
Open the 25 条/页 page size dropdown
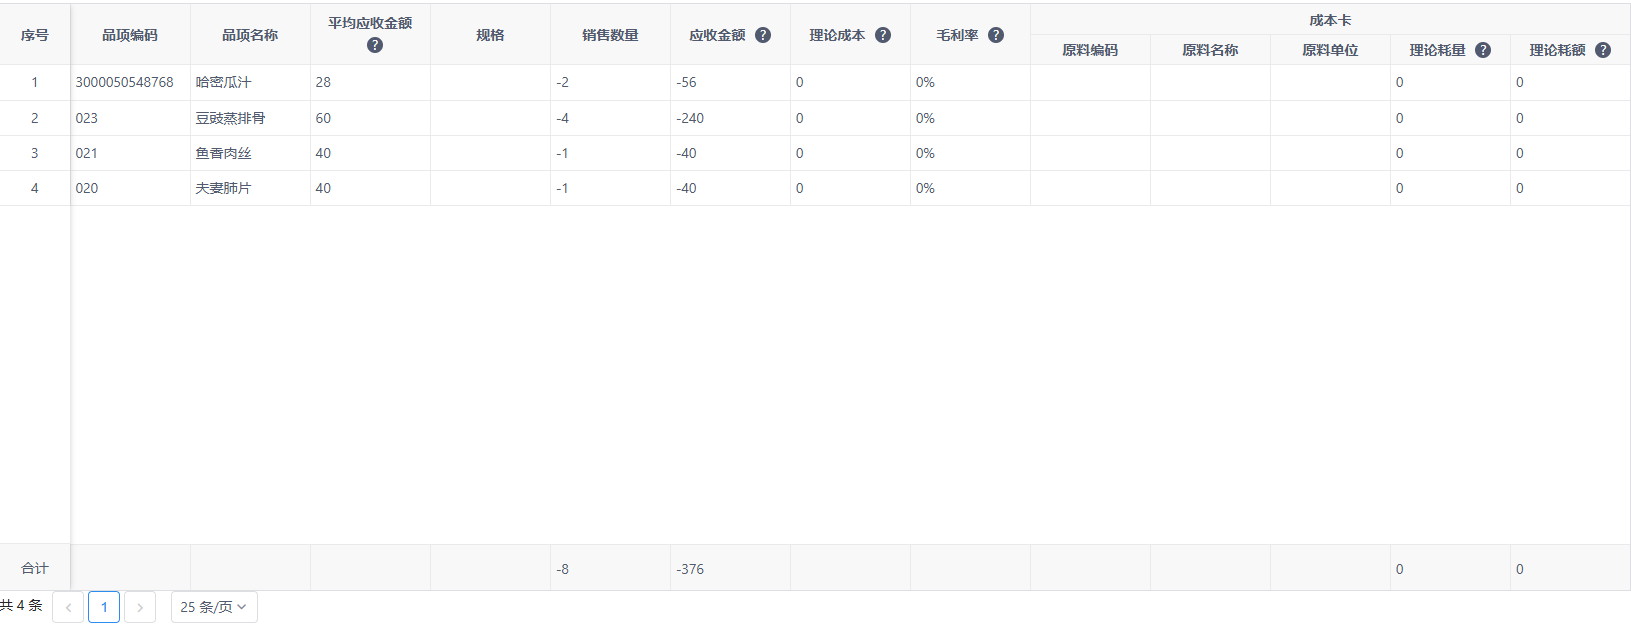pyautogui.click(x=214, y=607)
